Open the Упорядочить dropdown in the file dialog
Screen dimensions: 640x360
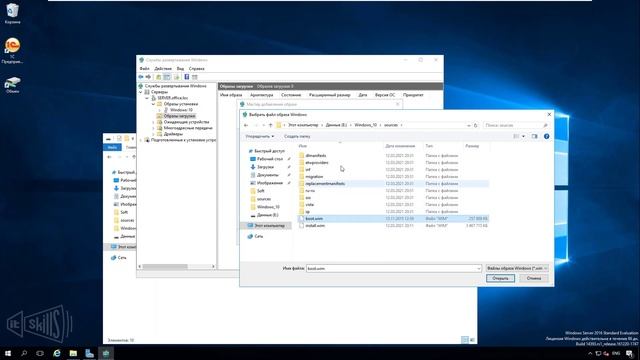tap(260, 136)
